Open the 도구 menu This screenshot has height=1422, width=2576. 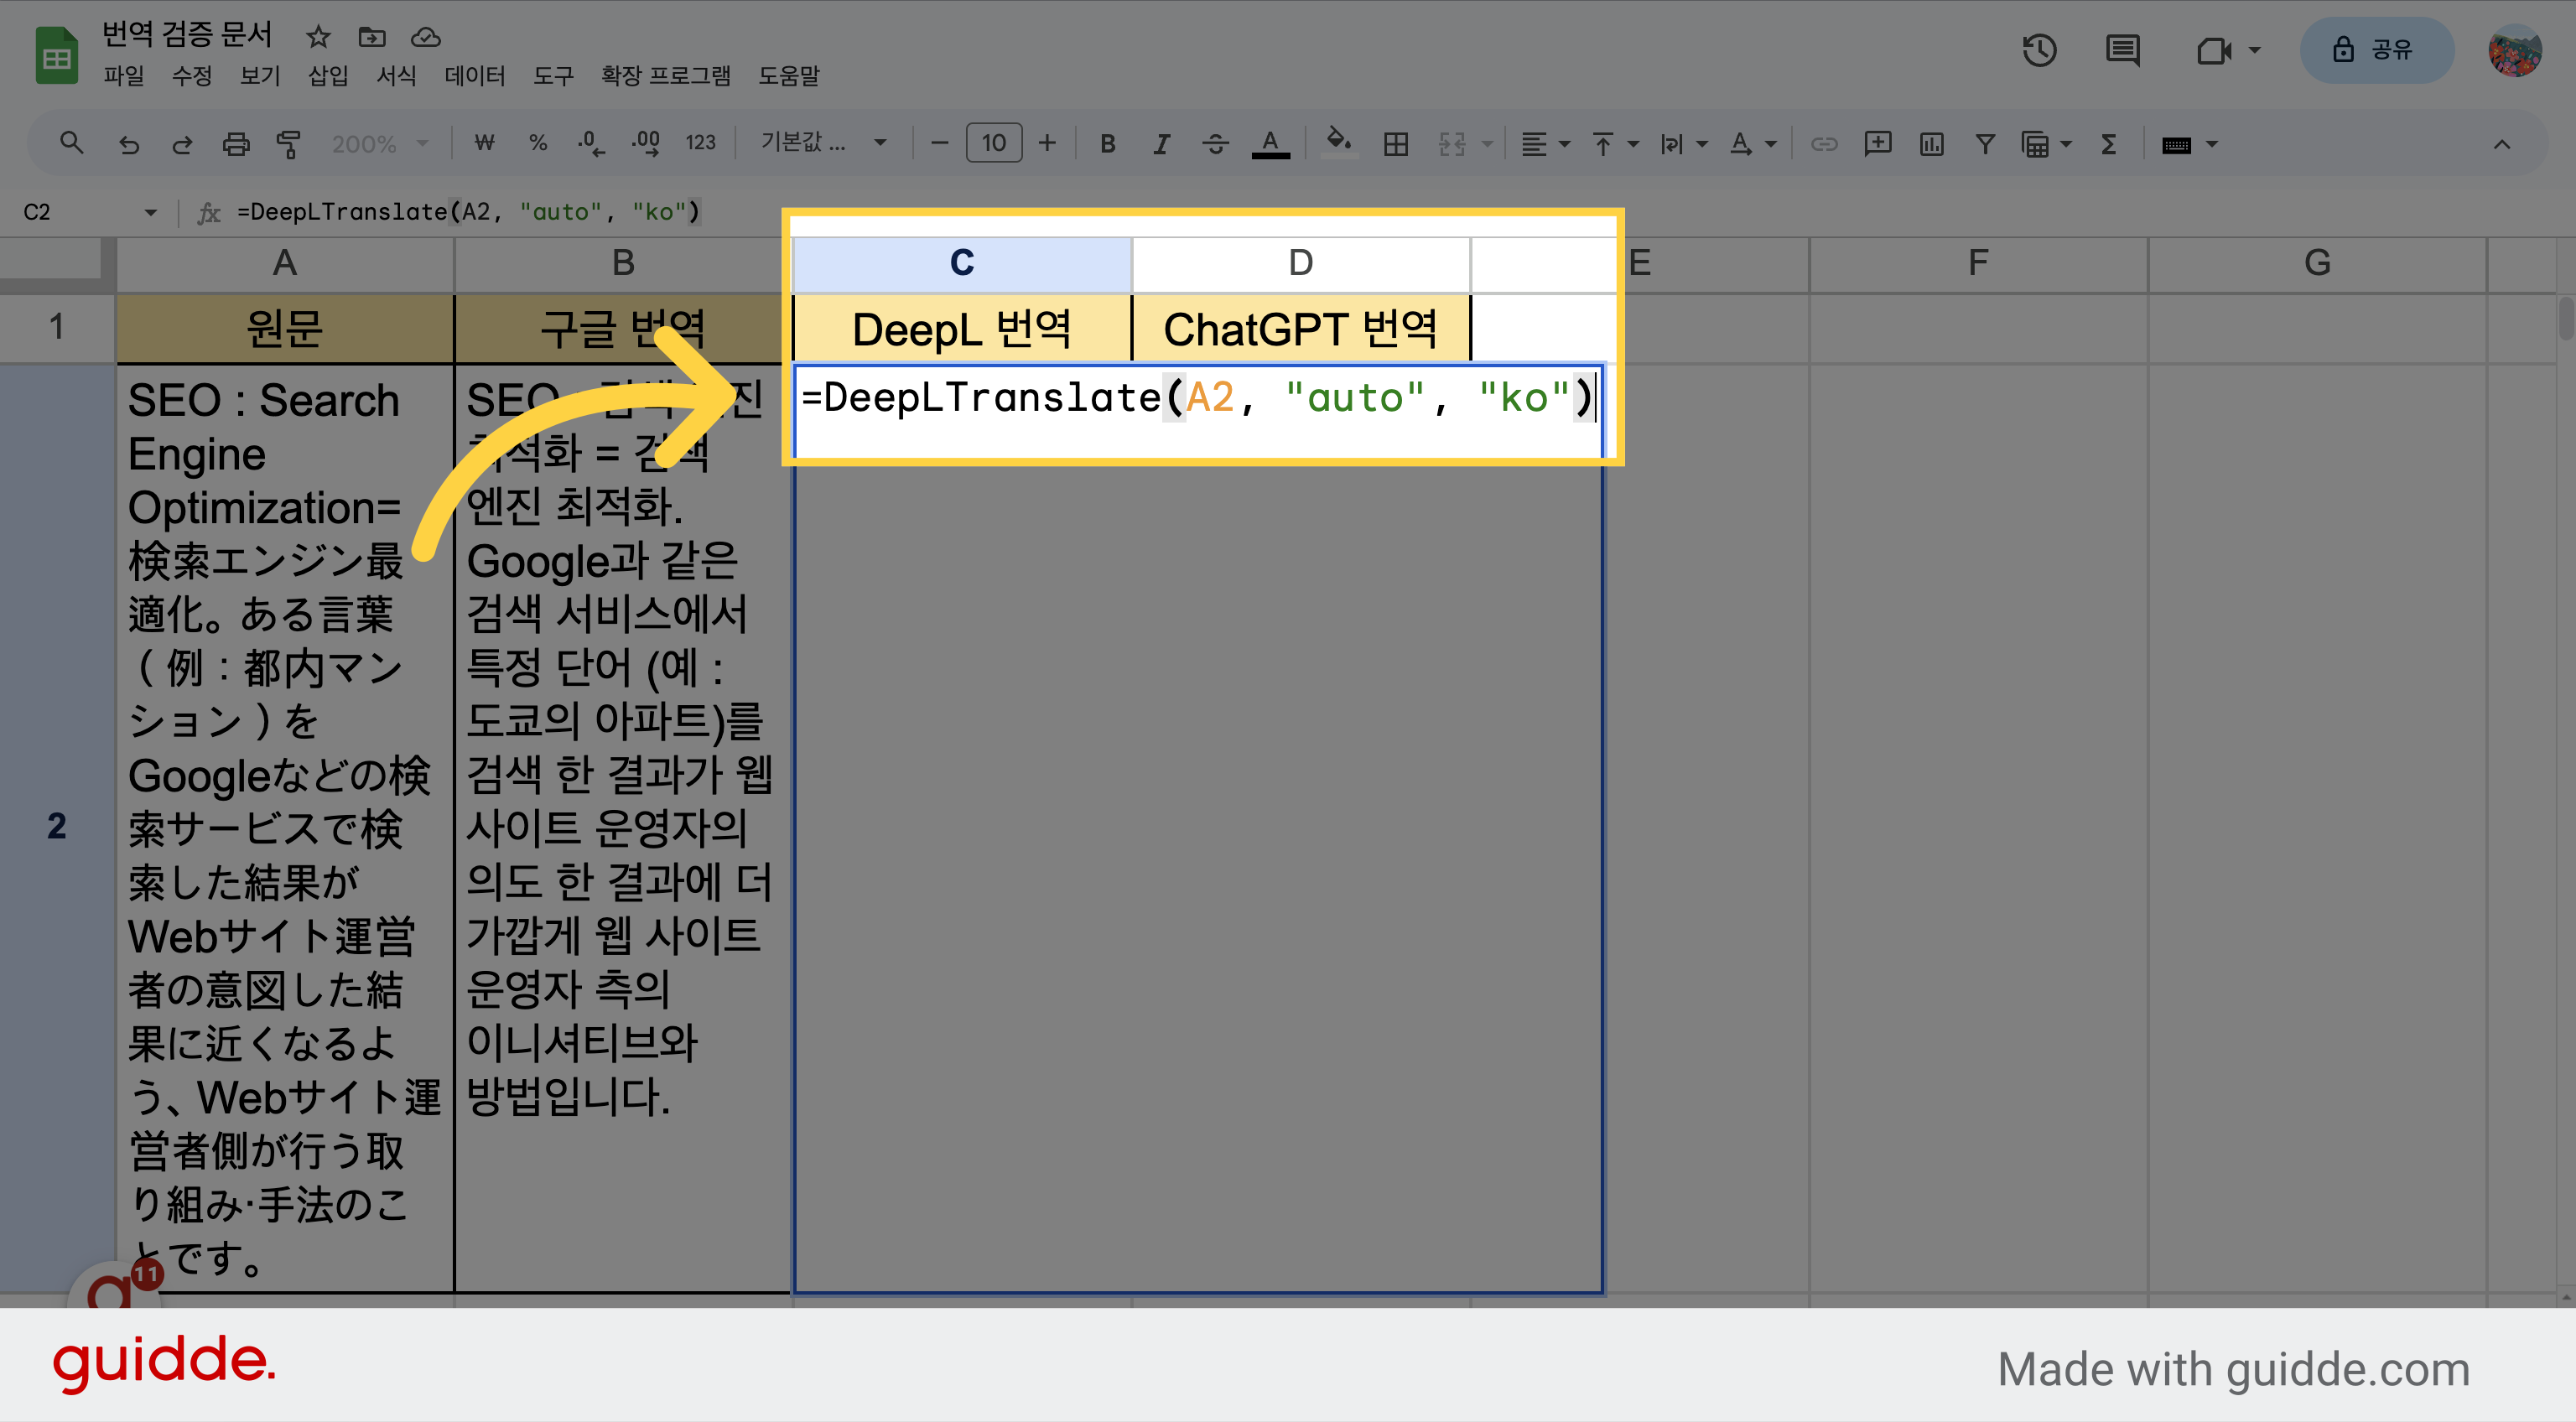click(x=553, y=76)
